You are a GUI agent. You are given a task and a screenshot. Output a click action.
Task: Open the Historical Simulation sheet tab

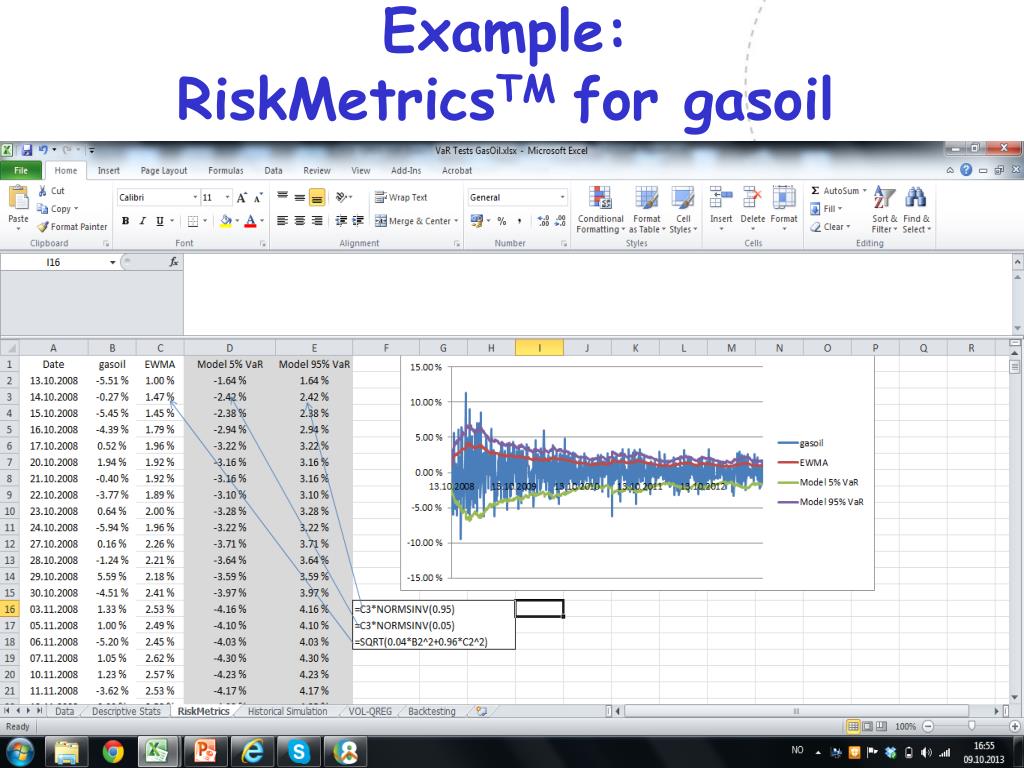click(x=287, y=711)
